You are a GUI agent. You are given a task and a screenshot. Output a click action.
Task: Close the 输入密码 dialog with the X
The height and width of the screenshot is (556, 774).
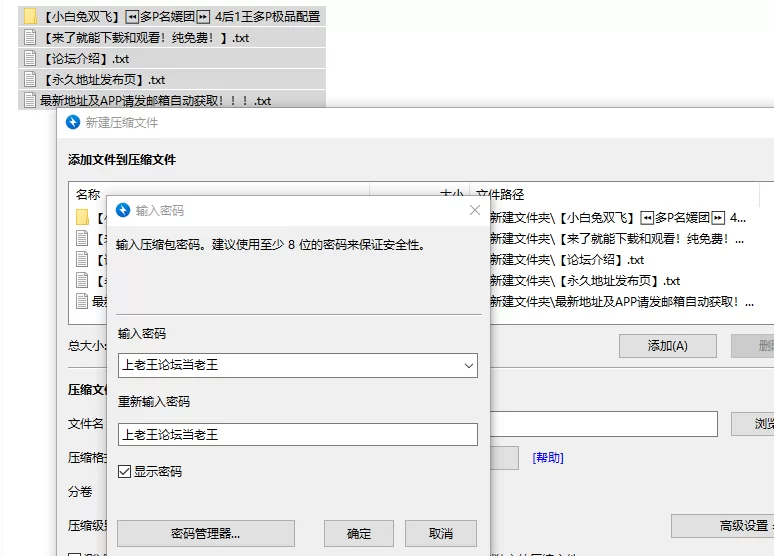[475, 210]
